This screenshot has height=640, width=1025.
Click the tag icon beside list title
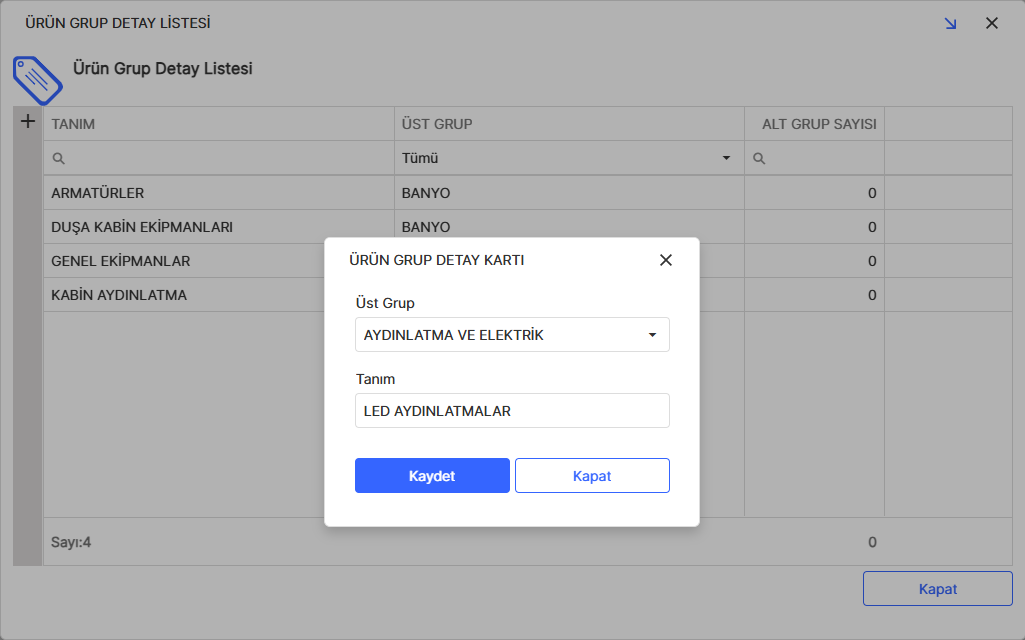(37, 80)
